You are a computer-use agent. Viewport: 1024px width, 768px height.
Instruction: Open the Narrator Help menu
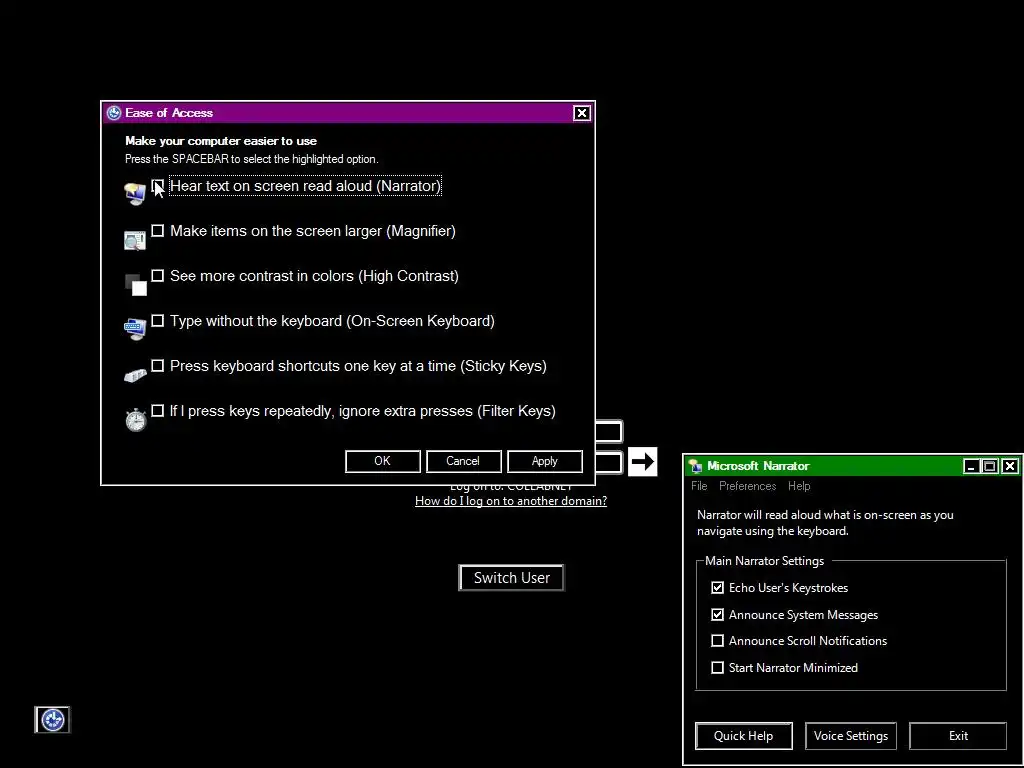[x=799, y=486]
